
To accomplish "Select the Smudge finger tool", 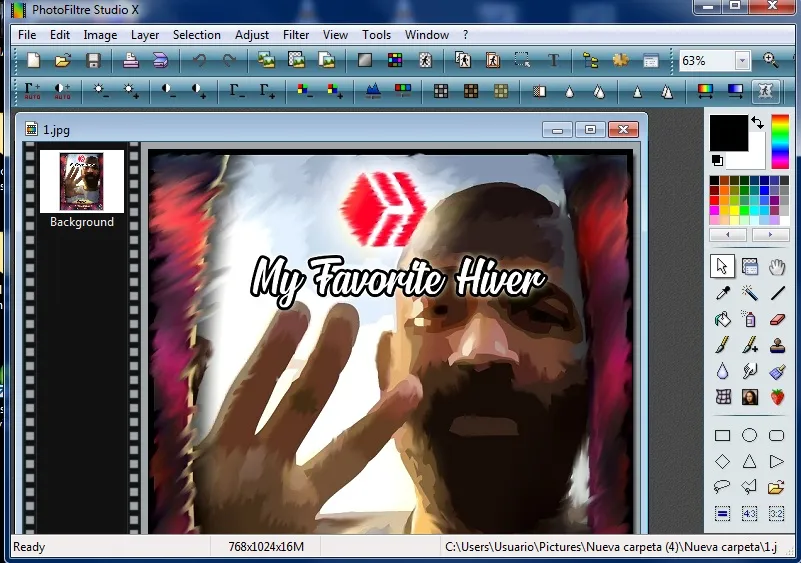I will pyautogui.click(x=749, y=371).
